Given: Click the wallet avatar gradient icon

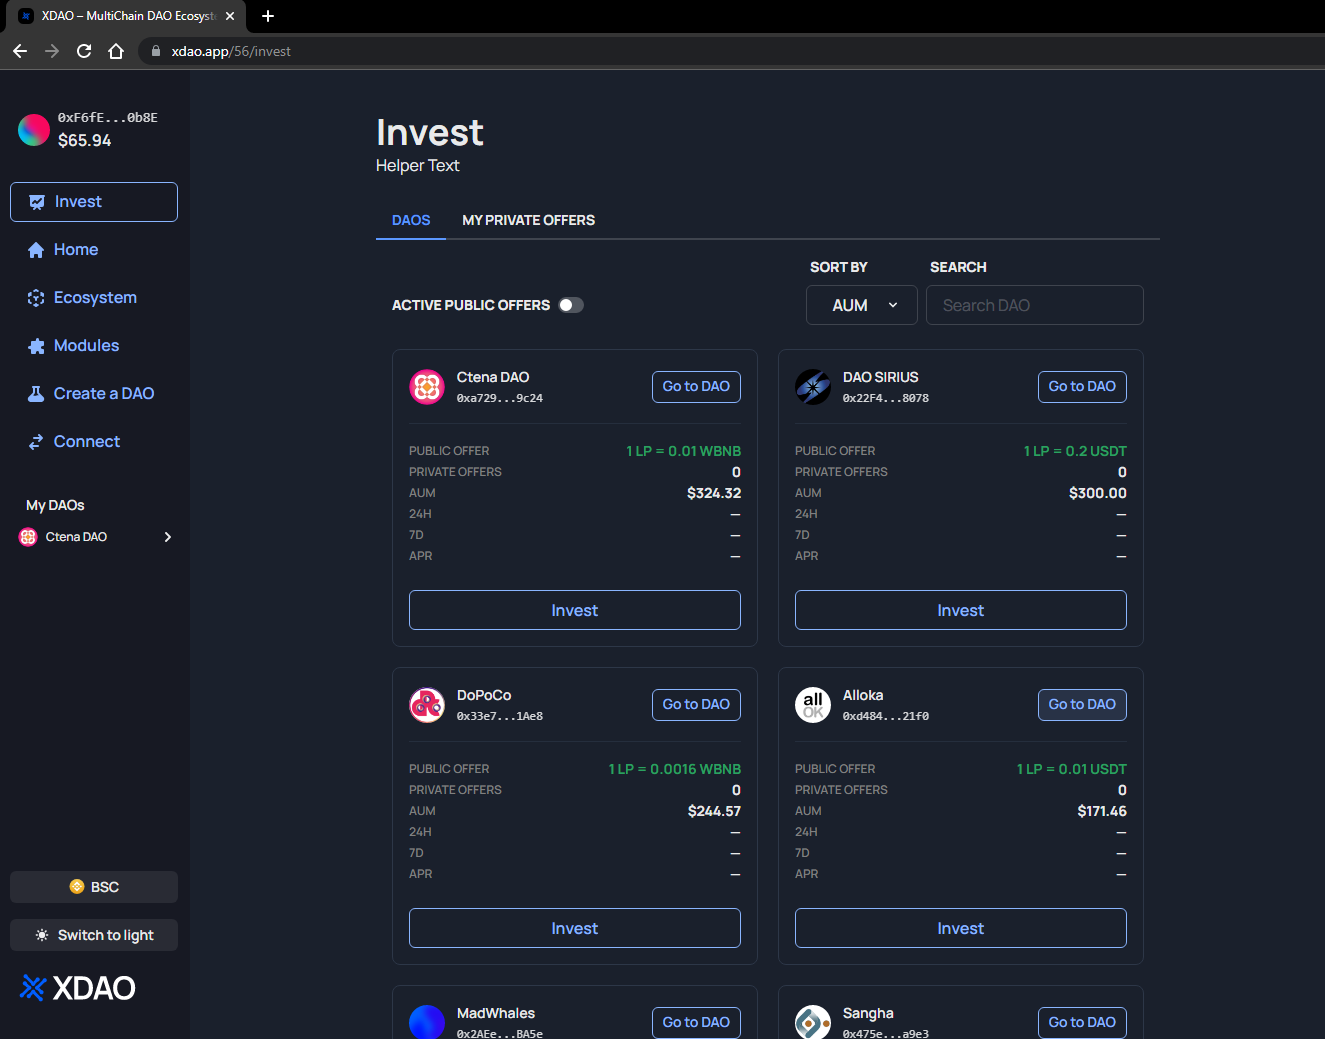Looking at the screenshot, I should coord(34,130).
